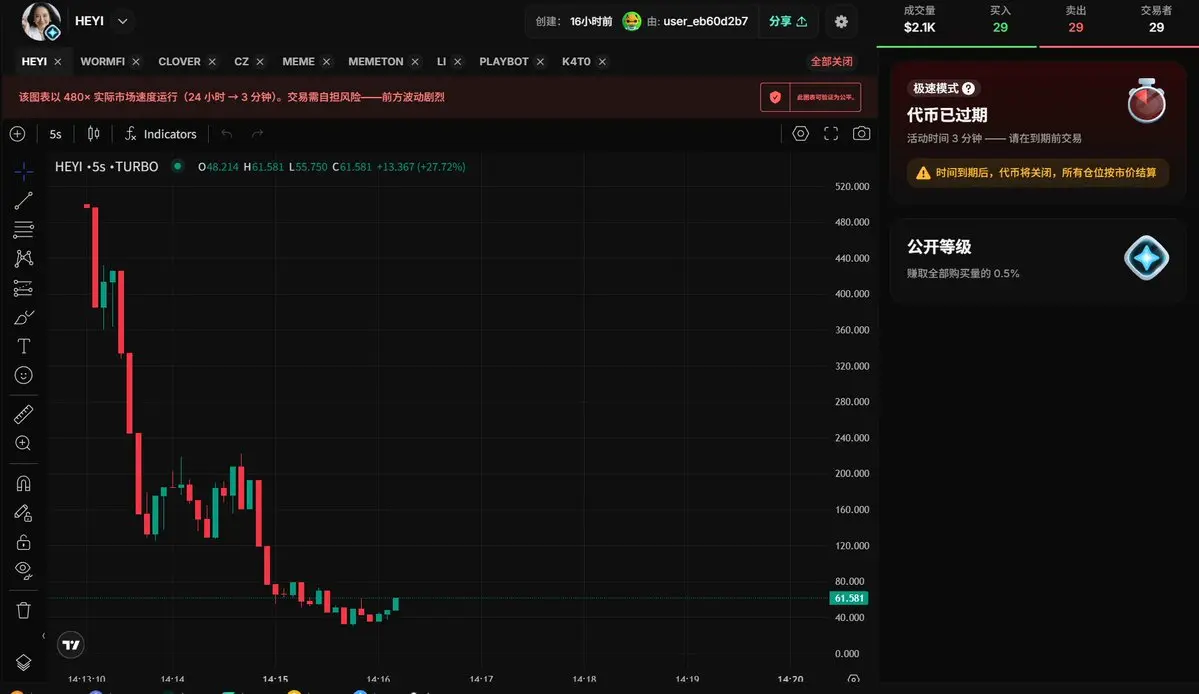
Task: Open the HEYI token dropdown
Action: pyautogui.click(x=122, y=21)
